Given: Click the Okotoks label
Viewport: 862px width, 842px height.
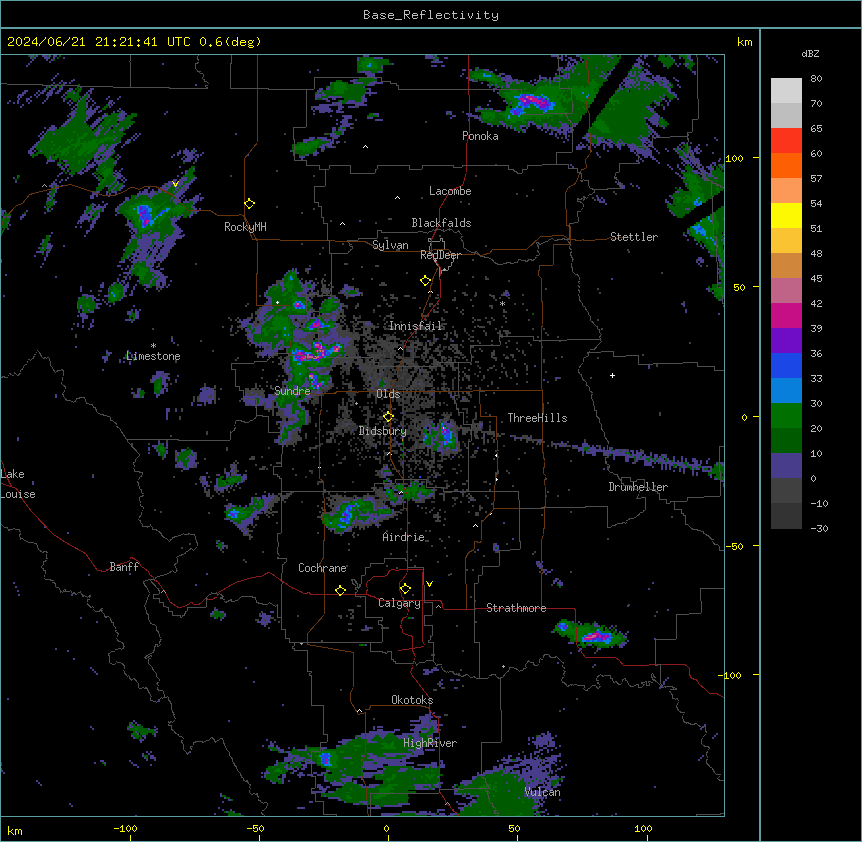Looking at the screenshot, I should coord(412,700).
